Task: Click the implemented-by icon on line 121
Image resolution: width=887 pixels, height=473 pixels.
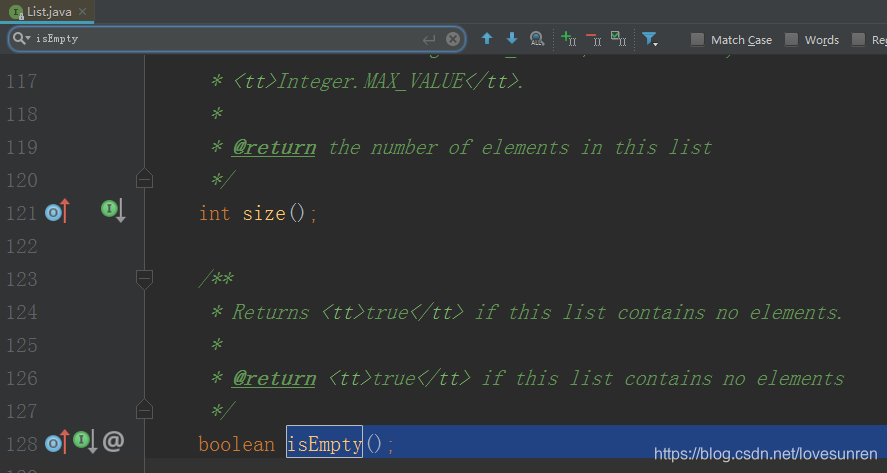Action: 113,210
